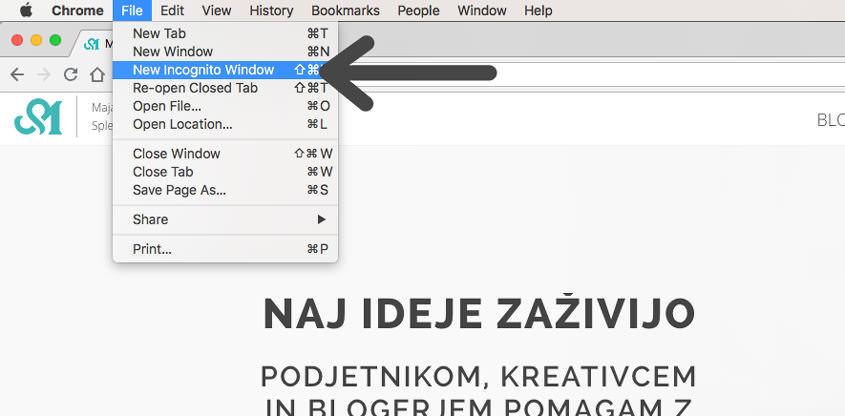The image size is (845, 416).
Task: Select Open Location… menu entry
Action: (225, 124)
